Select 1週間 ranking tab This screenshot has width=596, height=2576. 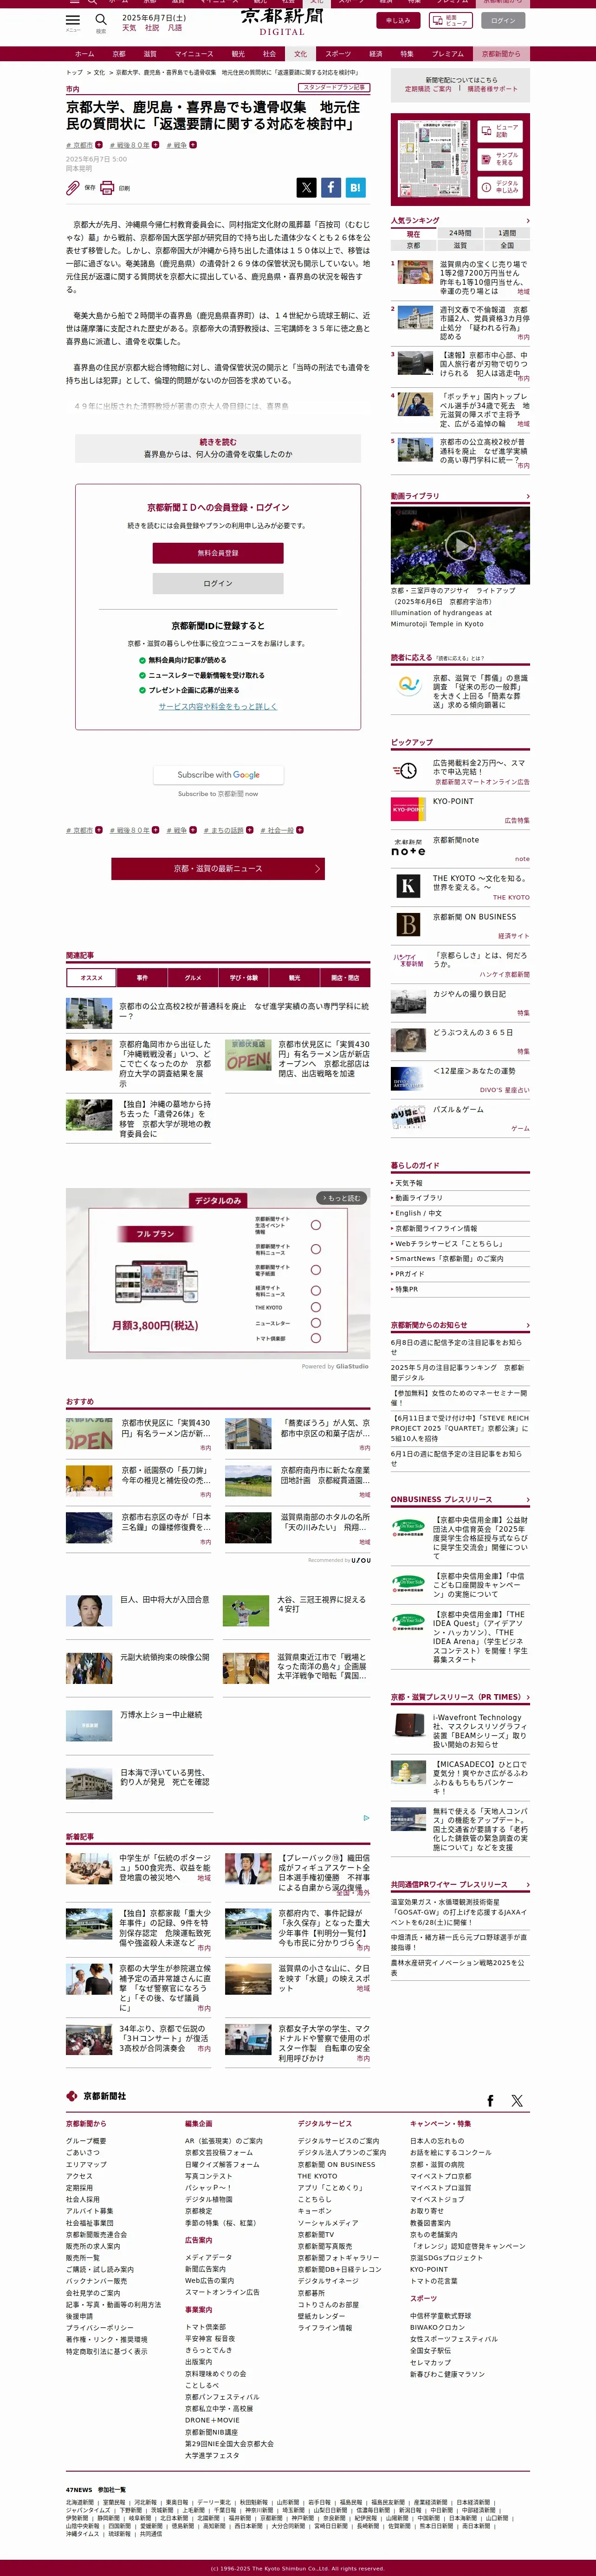(x=507, y=233)
